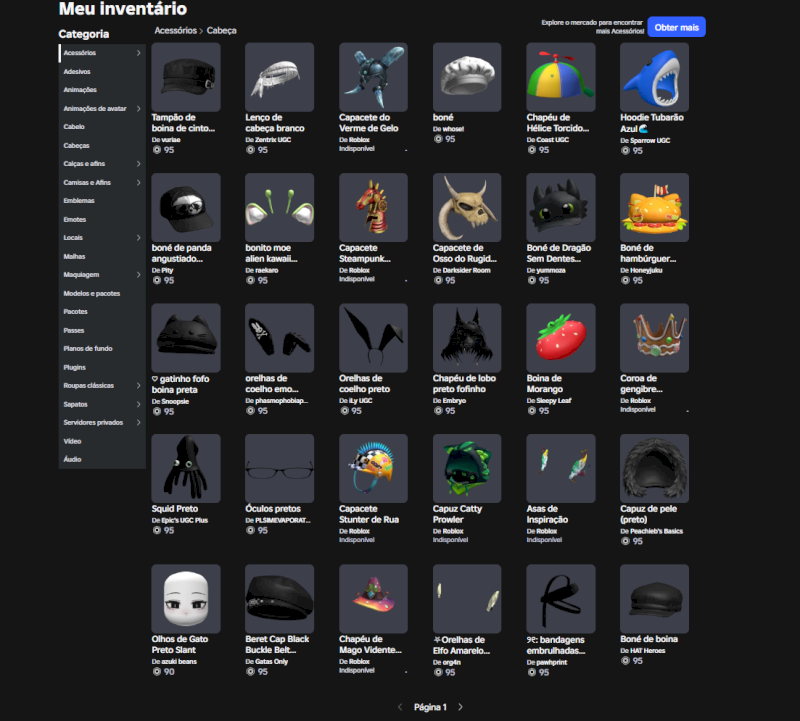Screen dimensions: 800x721
Task: Select the Chapéu de Mago Vidente image
Action: pos(373,599)
